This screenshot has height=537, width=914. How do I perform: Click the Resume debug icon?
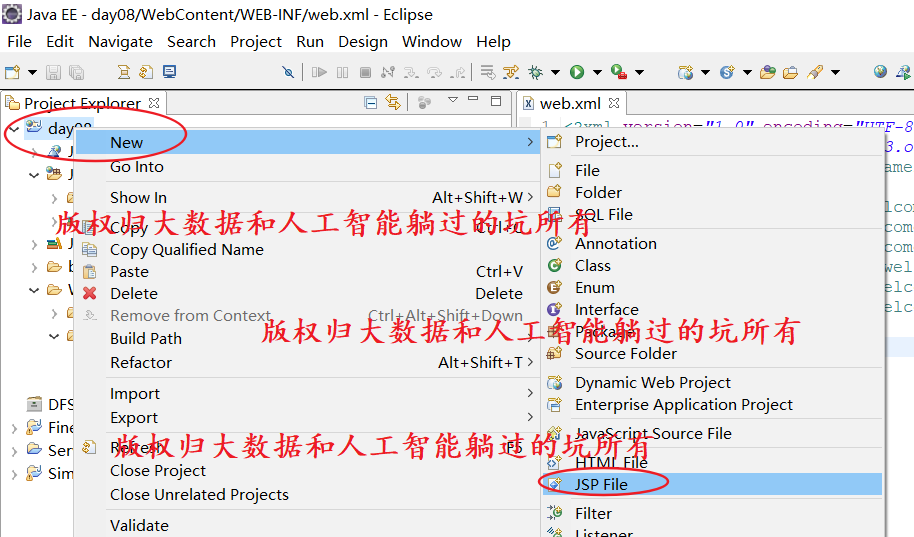point(319,72)
